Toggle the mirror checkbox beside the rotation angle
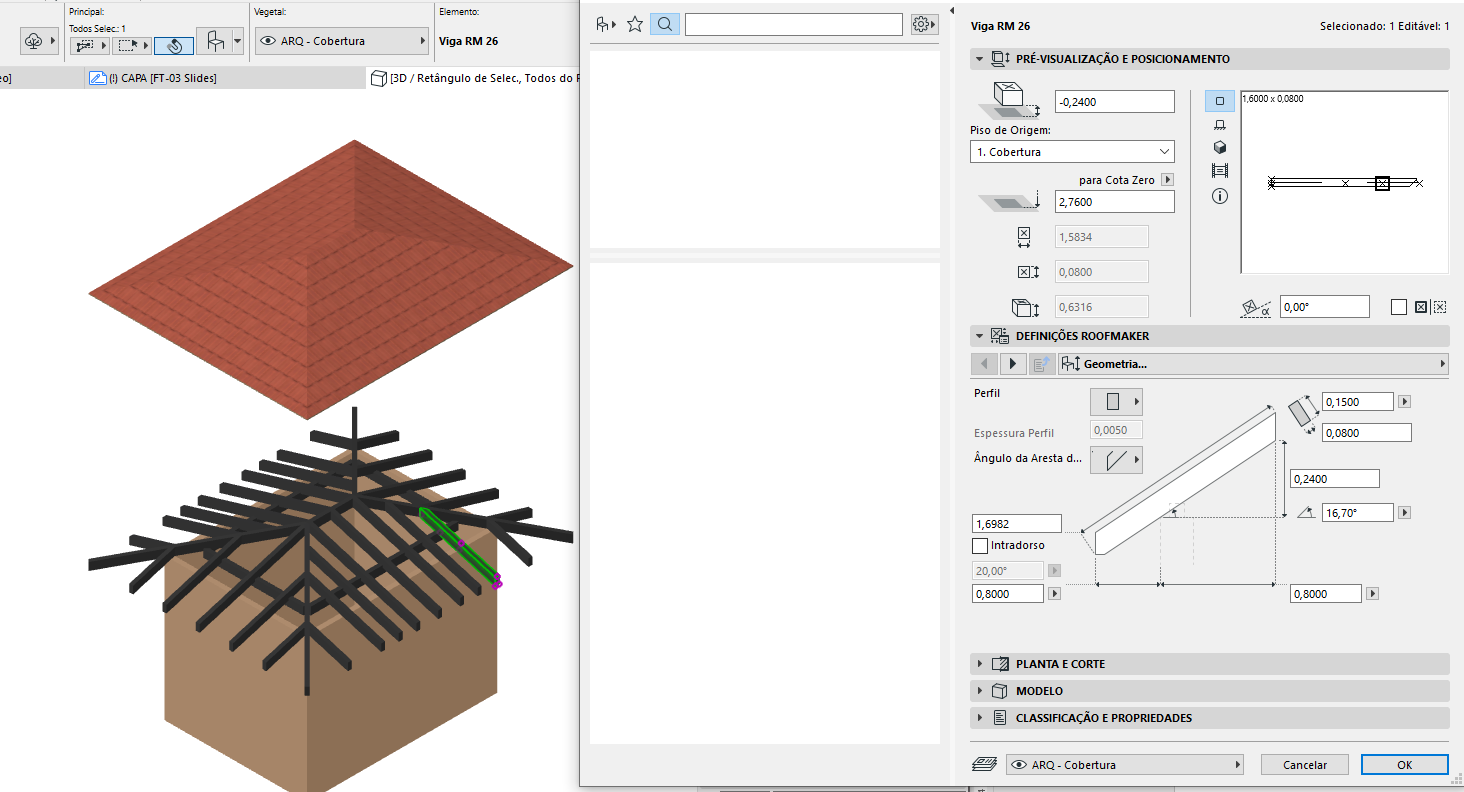 (x=1421, y=307)
